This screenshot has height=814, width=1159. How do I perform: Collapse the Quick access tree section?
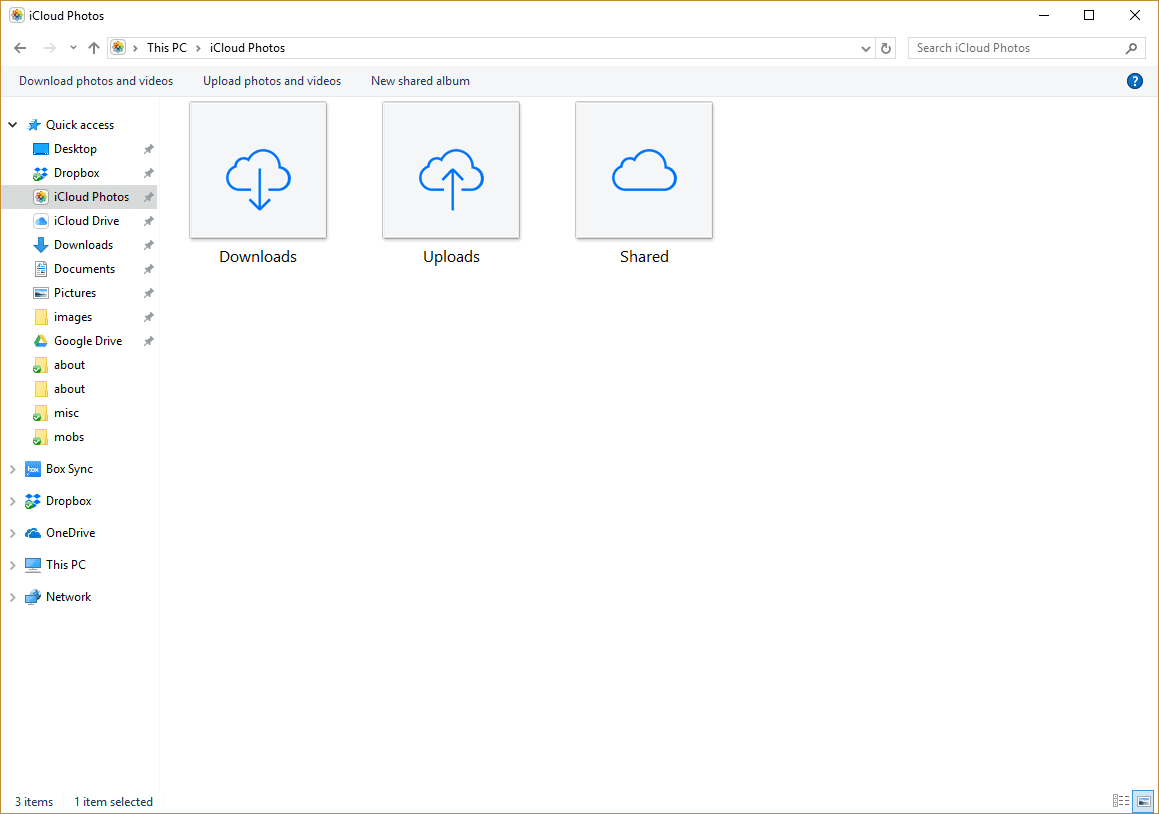pyautogui.click(x=13, y=125)
